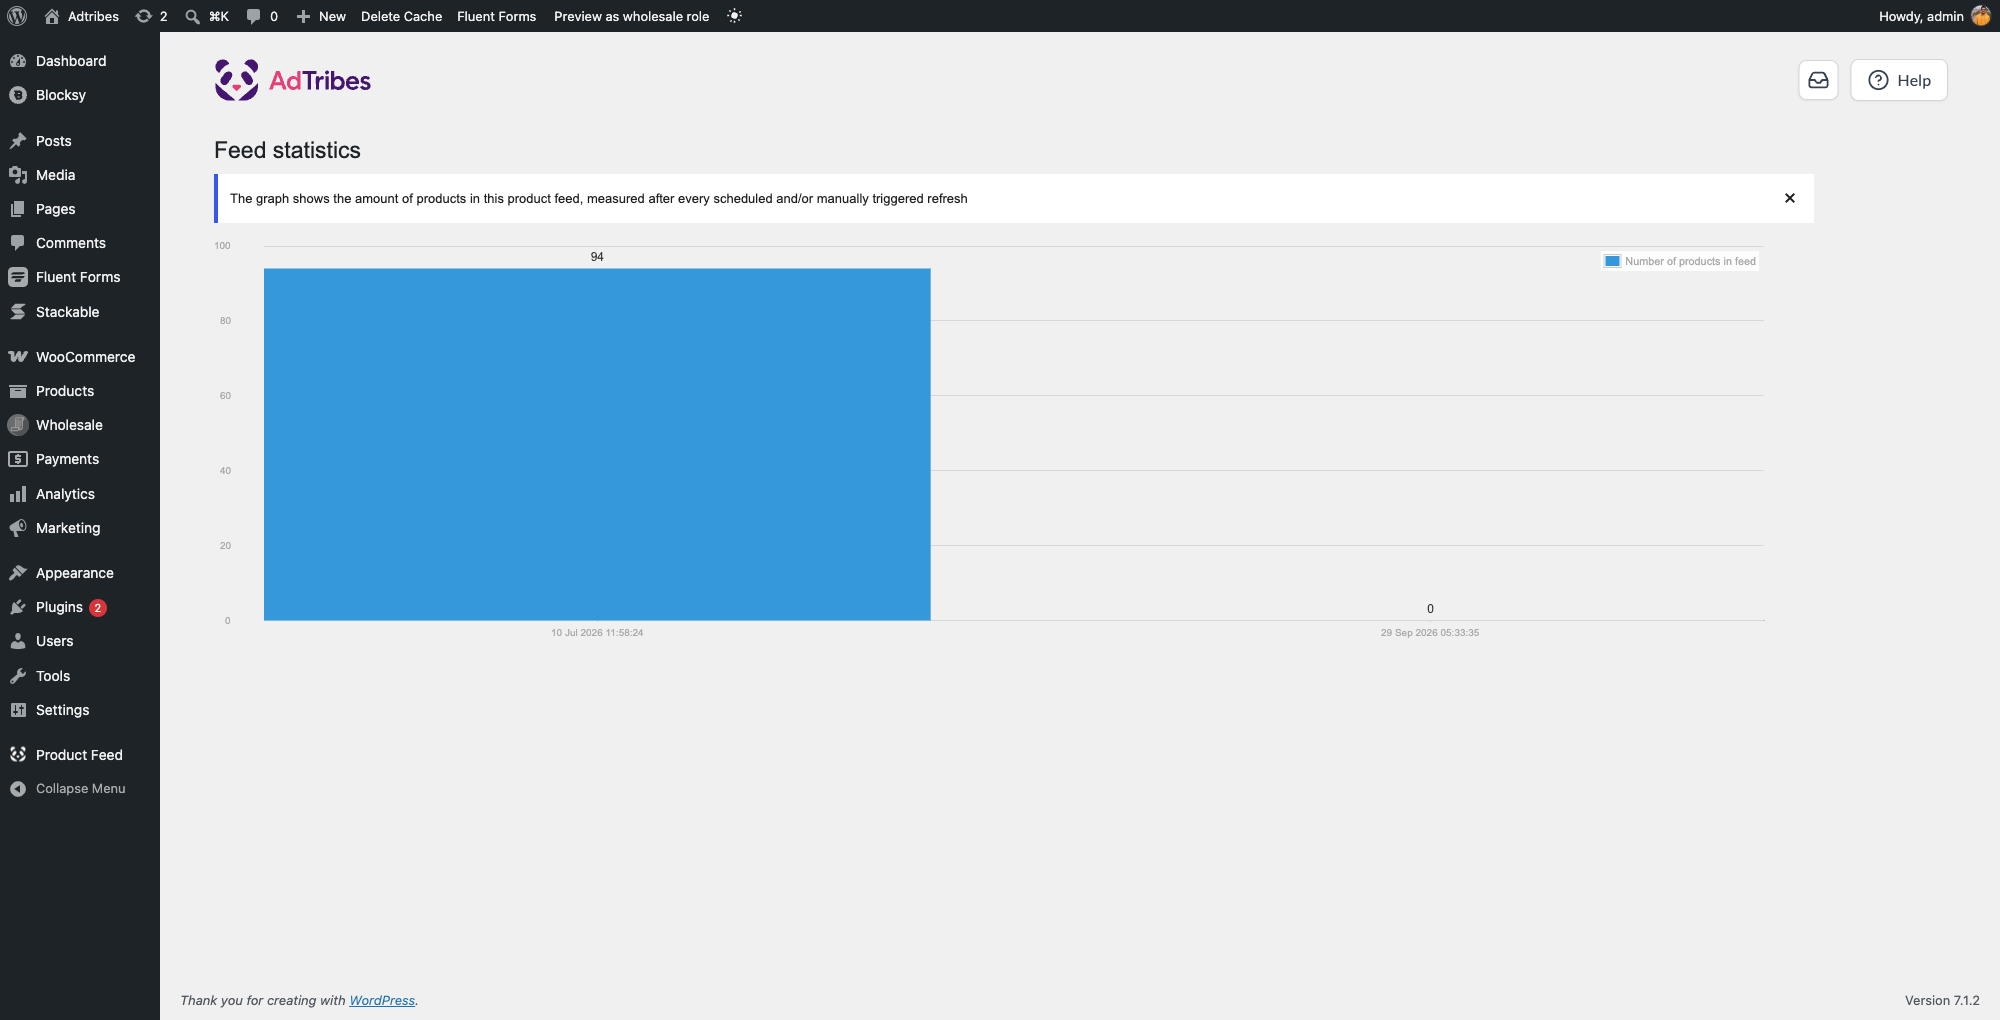
Task: Open the Payments menu item
Action: click(80, 459)
